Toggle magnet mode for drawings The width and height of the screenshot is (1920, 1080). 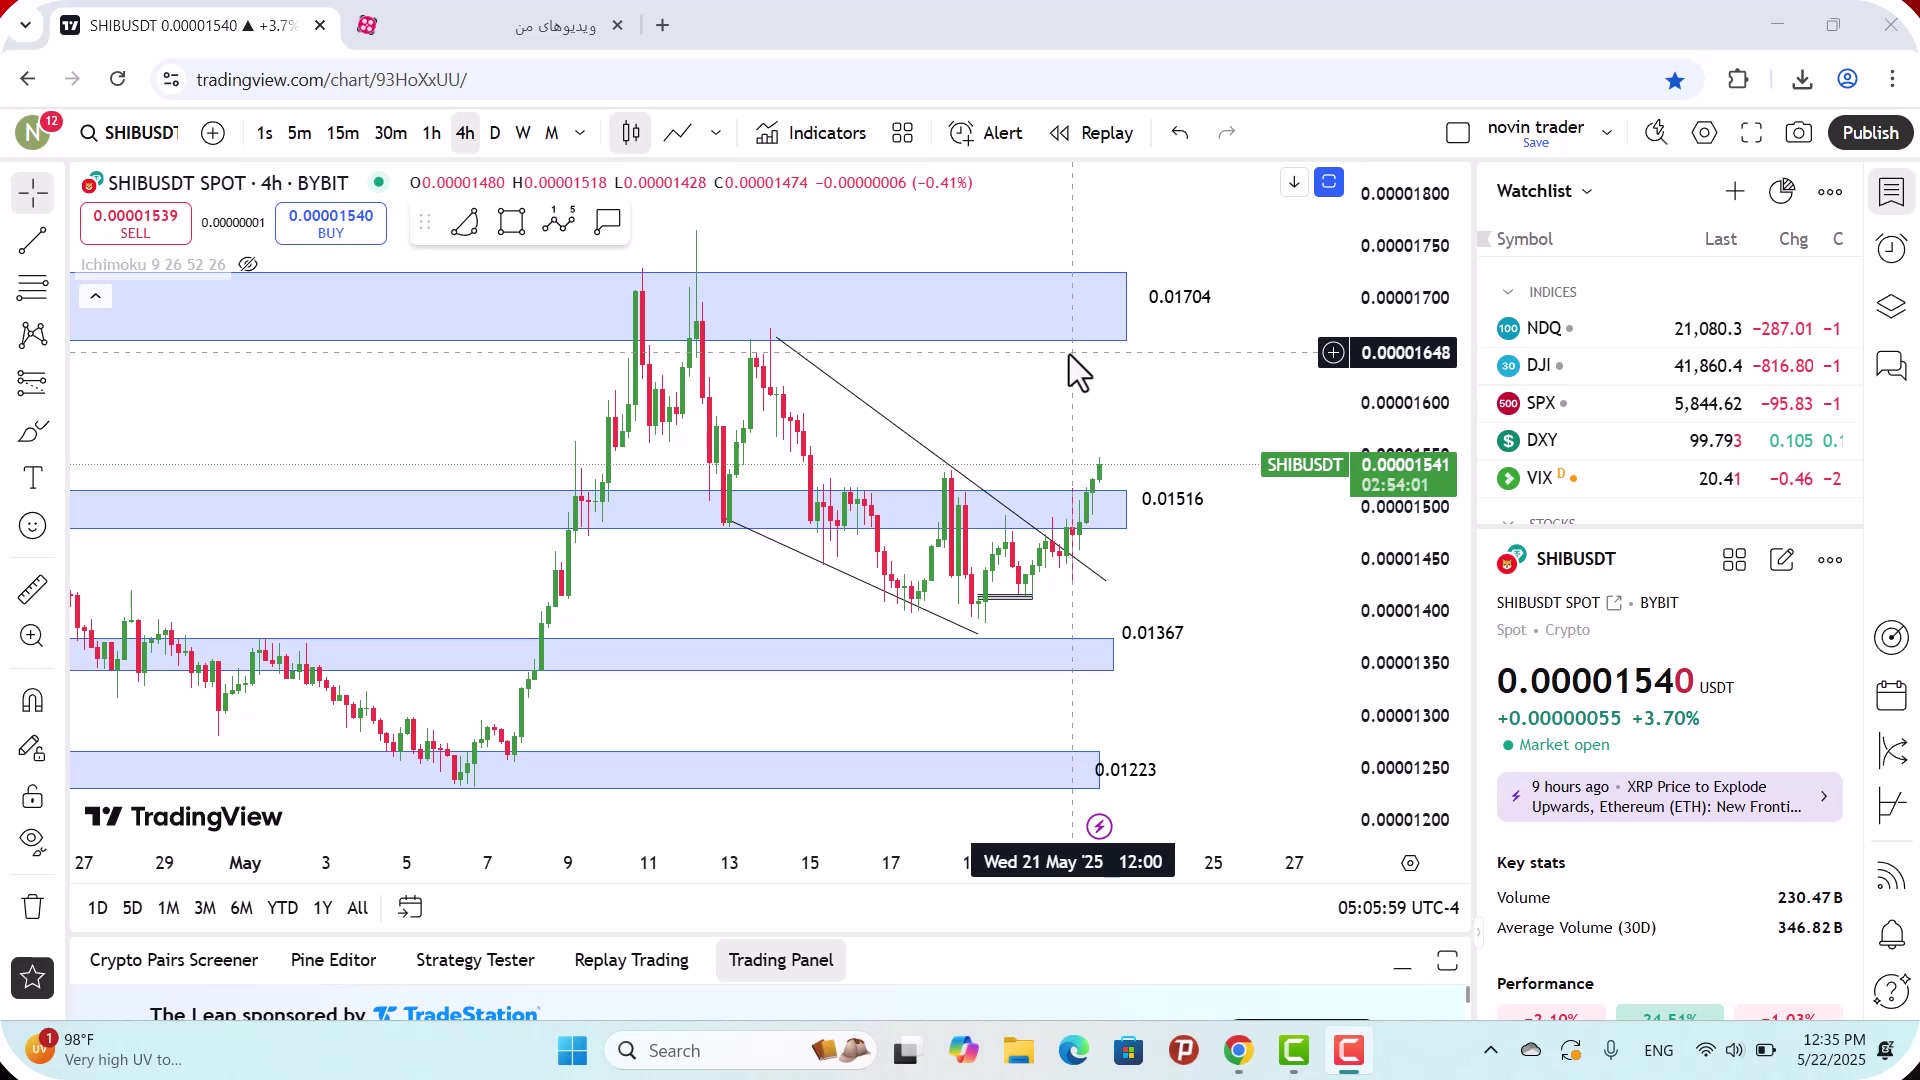pos(32,700)
